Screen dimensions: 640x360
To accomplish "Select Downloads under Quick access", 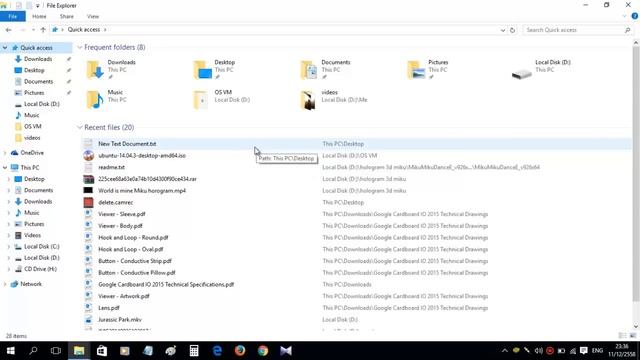I will tap(38, 59).
